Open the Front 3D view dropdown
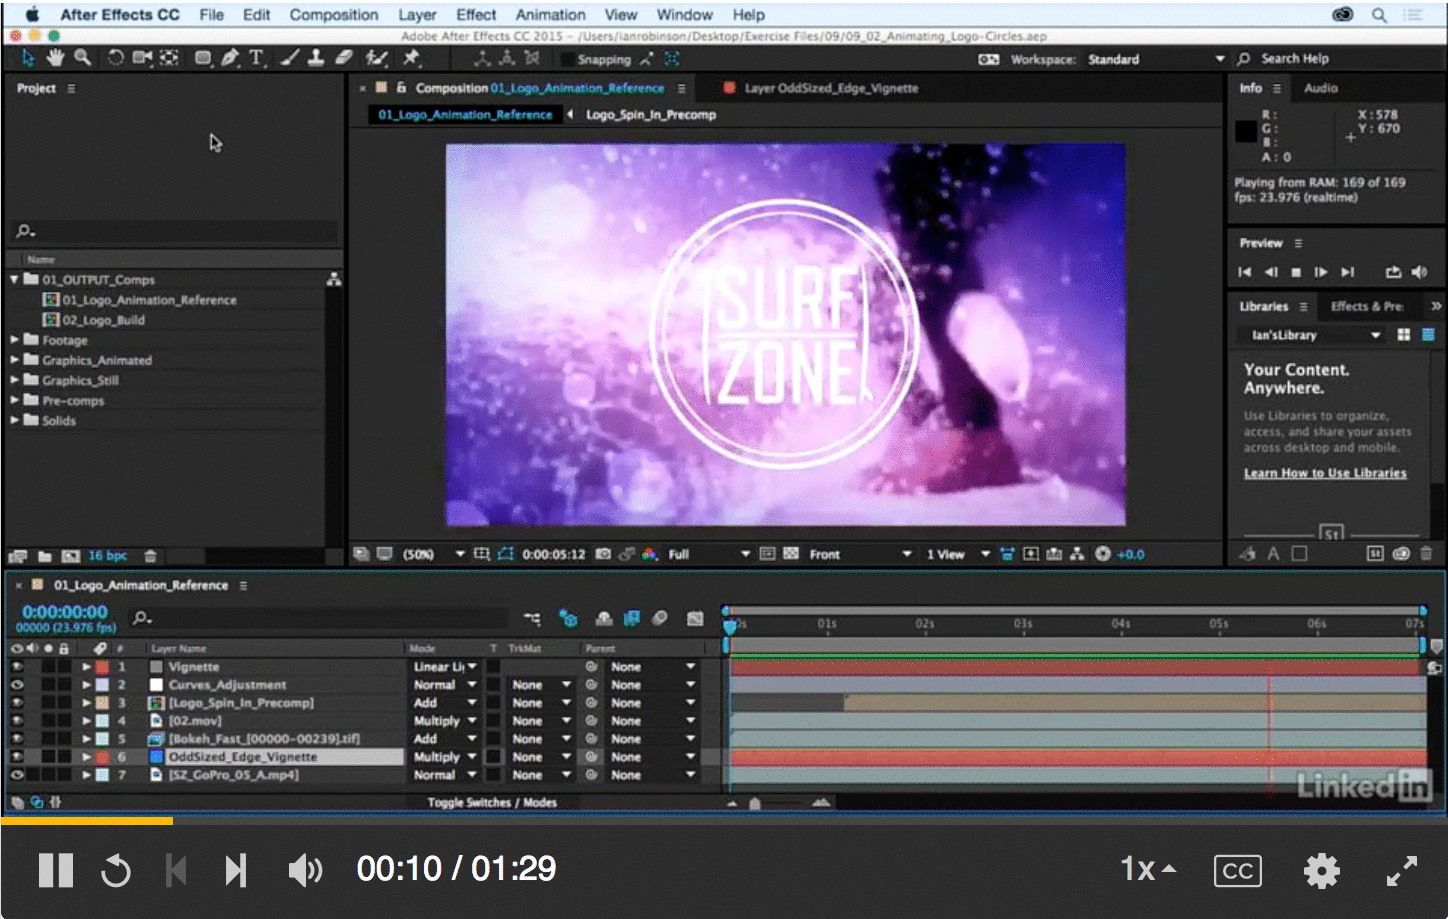 860,554
